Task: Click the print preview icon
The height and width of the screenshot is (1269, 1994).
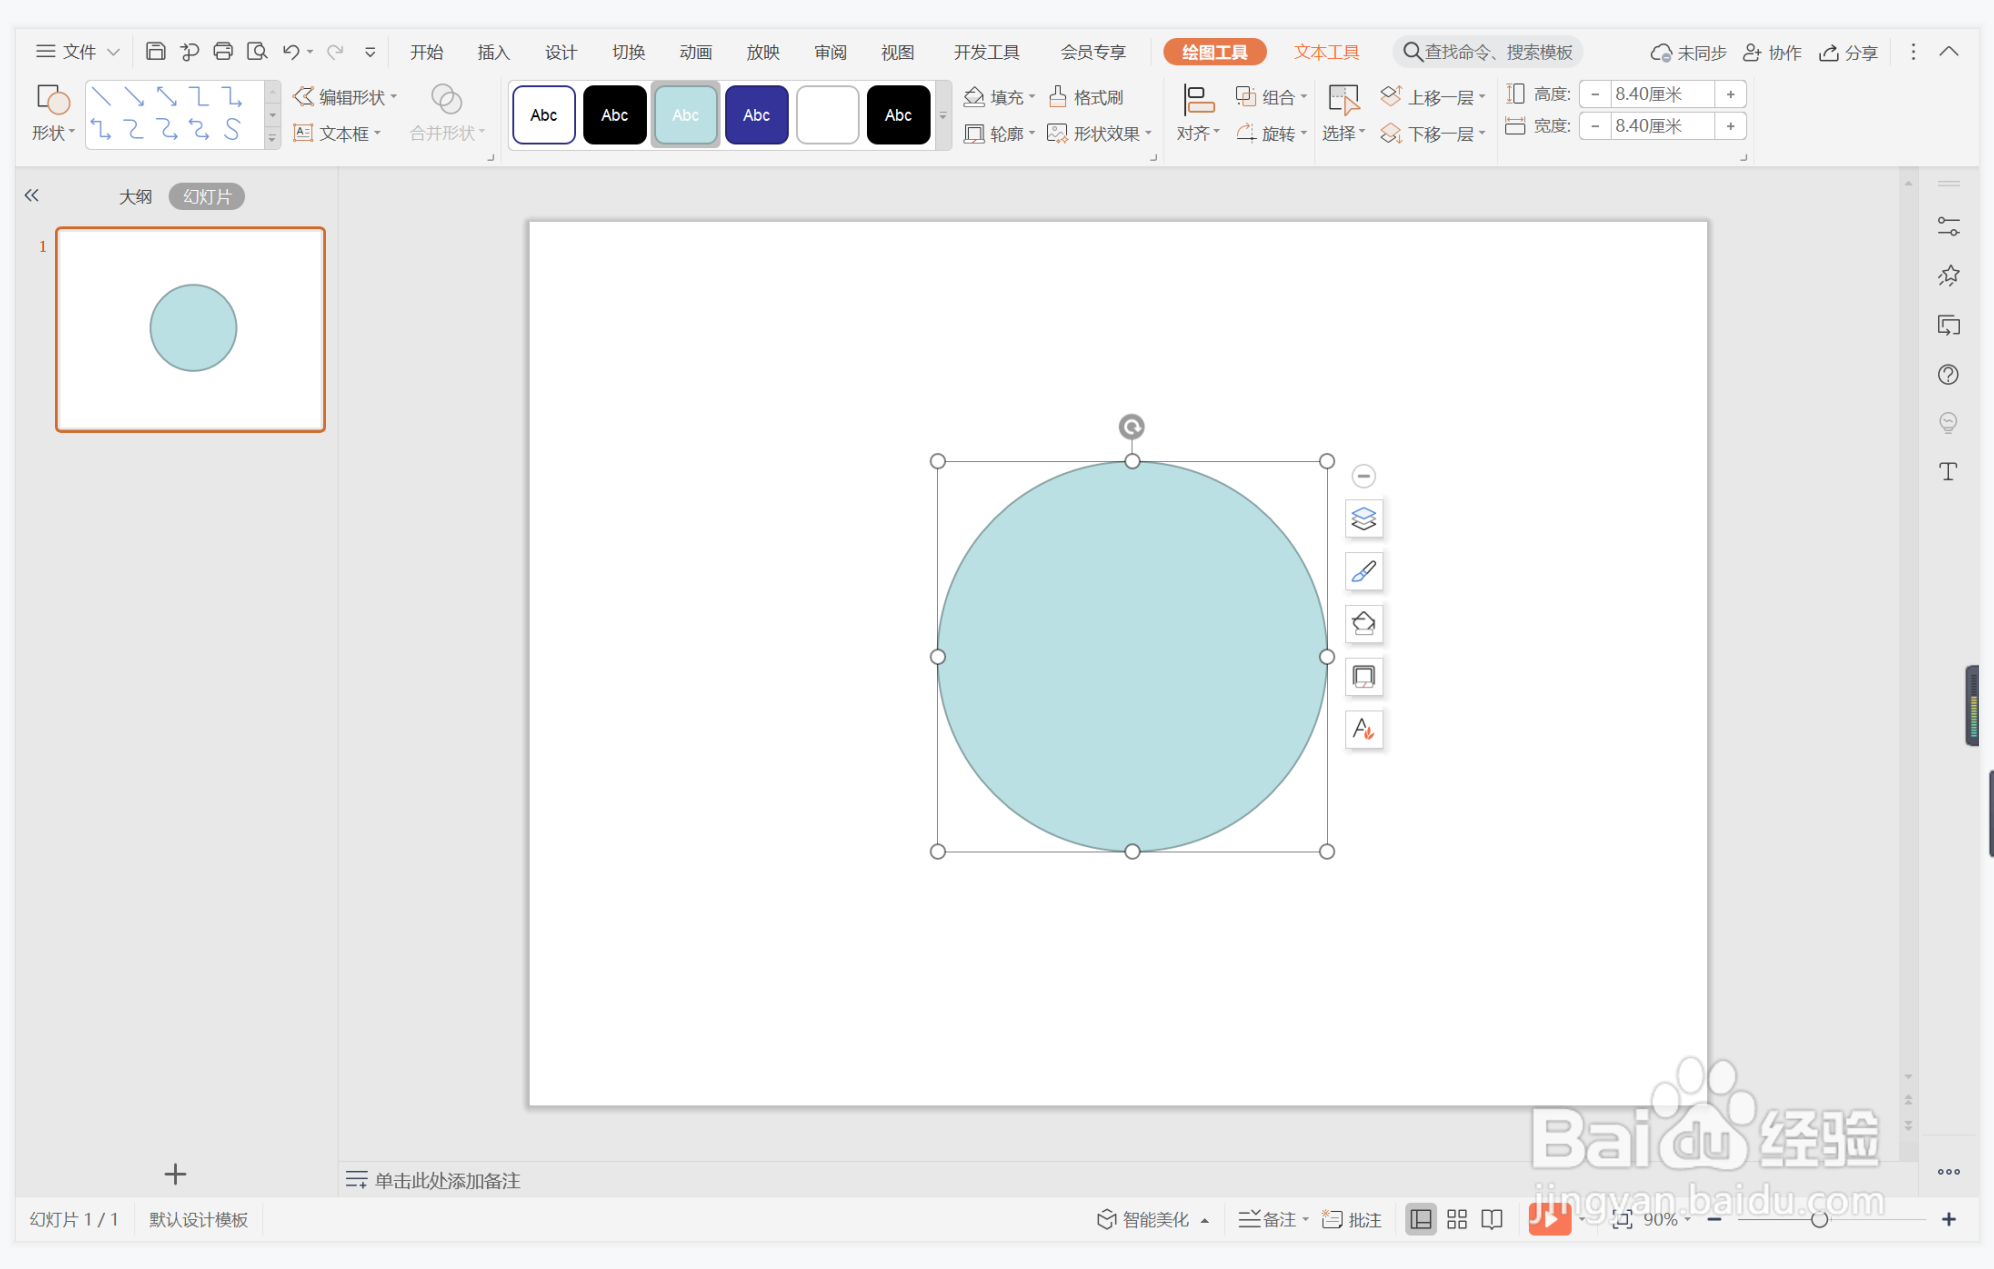Action: point(257,51)
